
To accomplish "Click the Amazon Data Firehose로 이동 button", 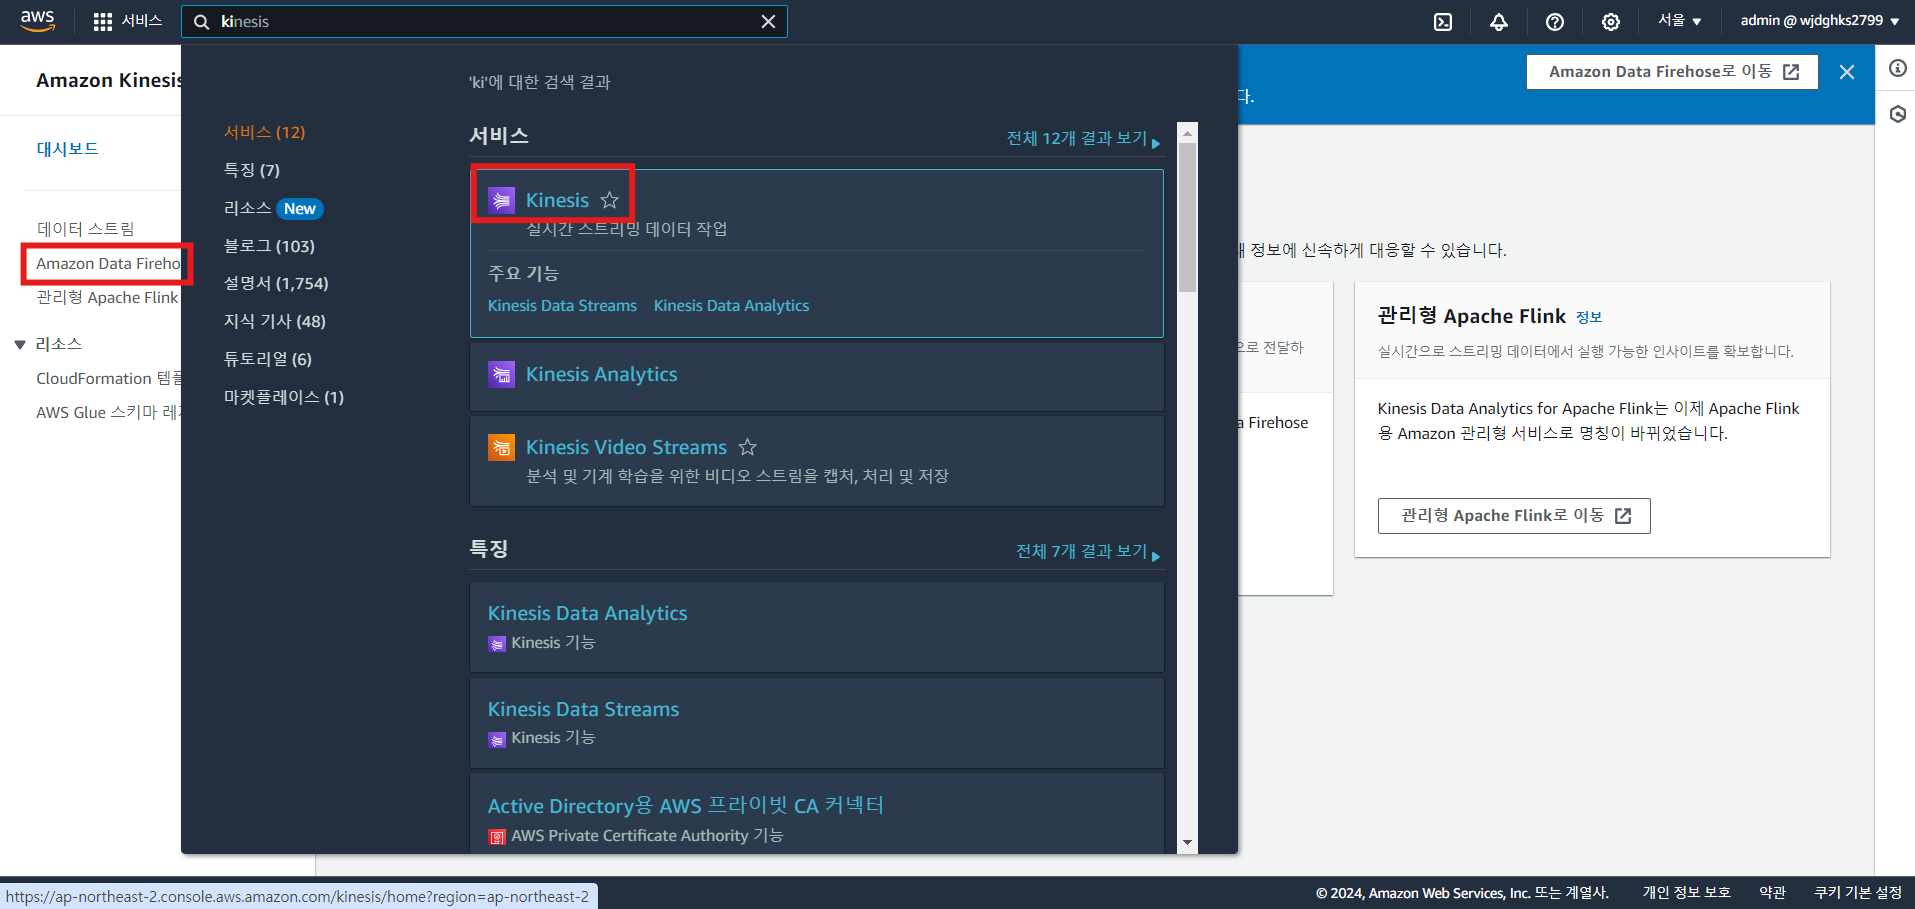I will [x=1672, y=72].
